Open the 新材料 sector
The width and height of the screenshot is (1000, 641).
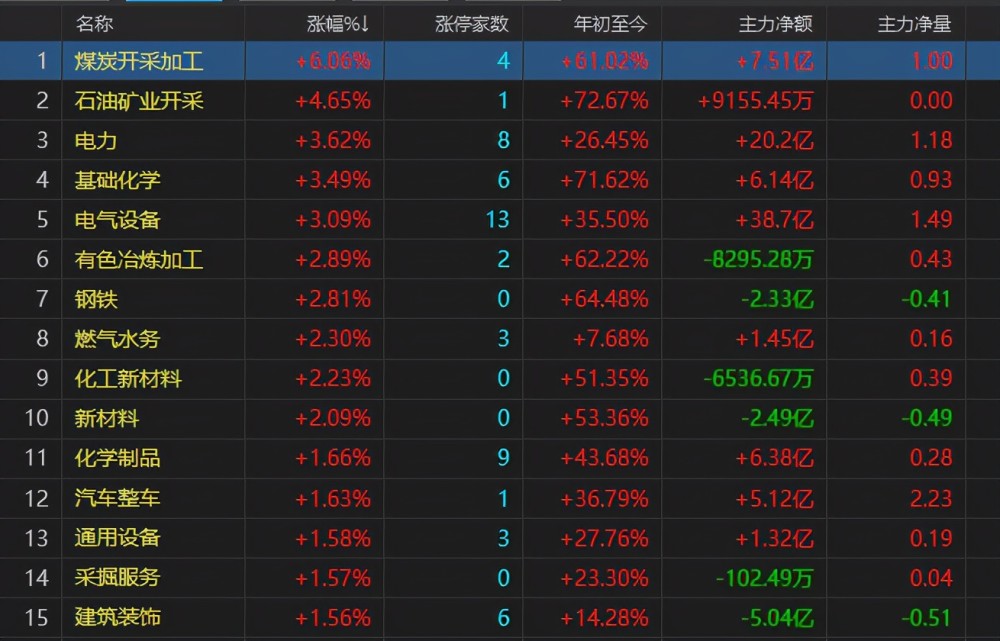coord(107,418)
